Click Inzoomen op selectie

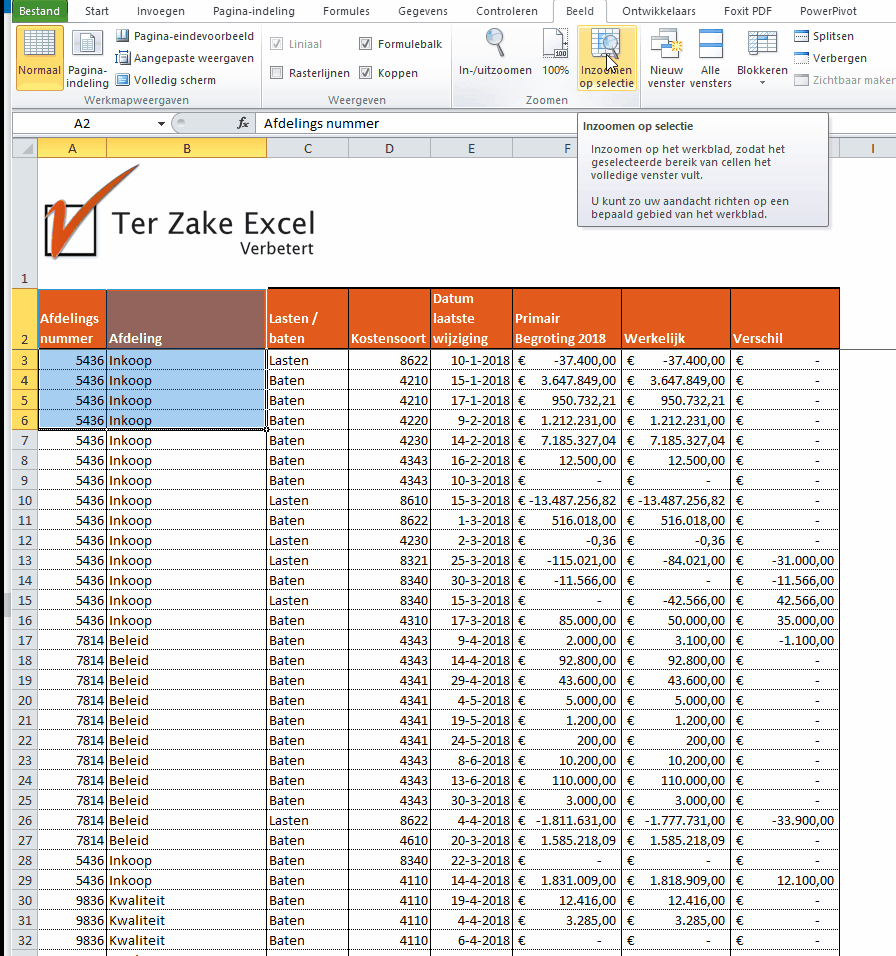(606, 58)
